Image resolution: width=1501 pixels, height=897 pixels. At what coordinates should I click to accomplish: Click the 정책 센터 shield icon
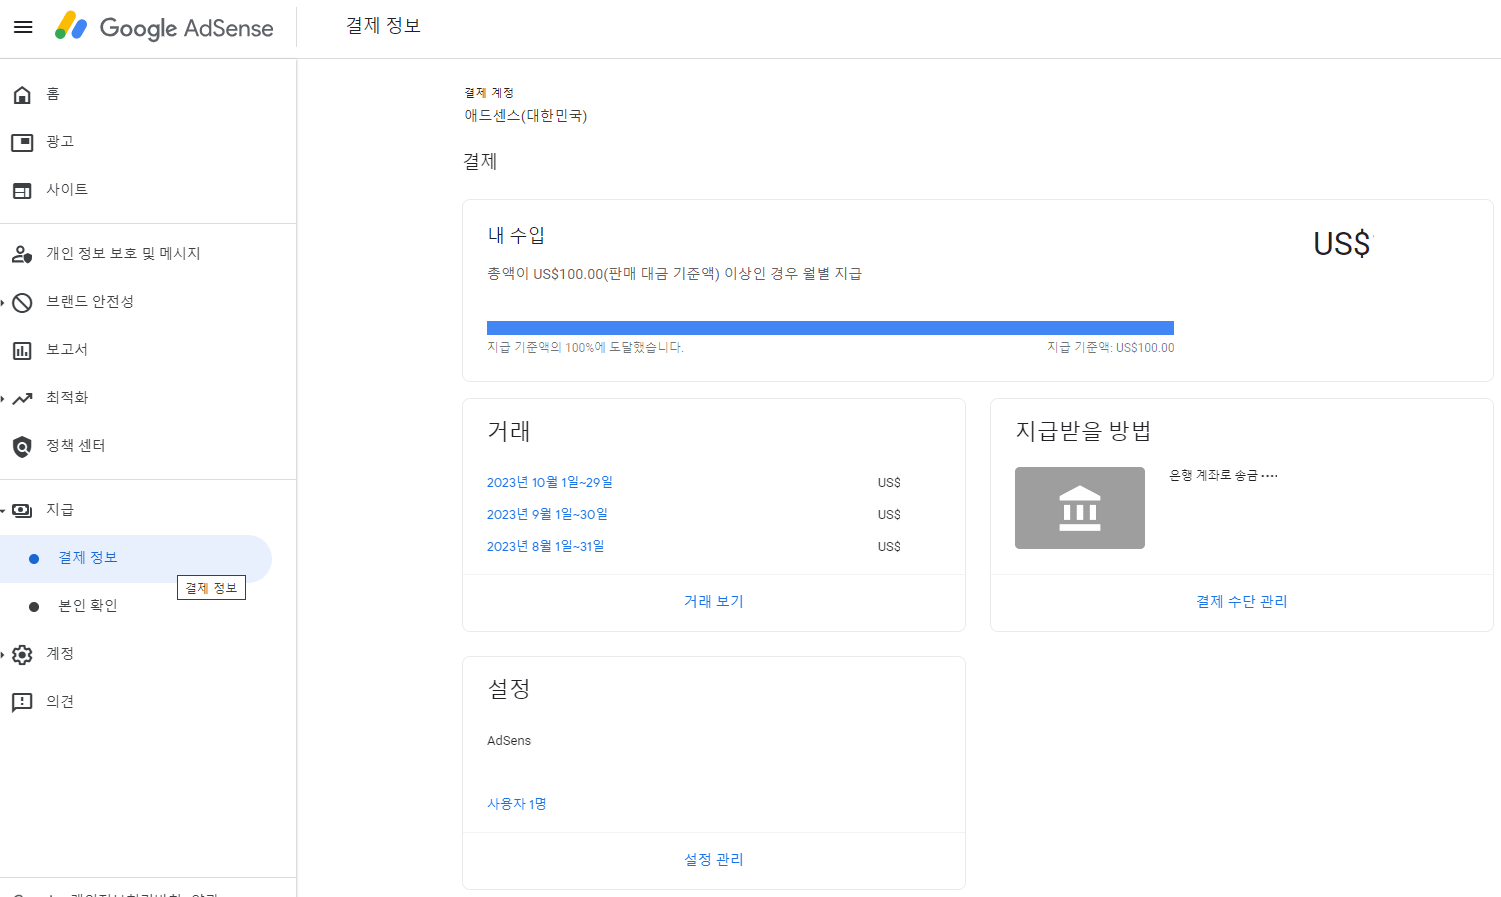[22, 446]
